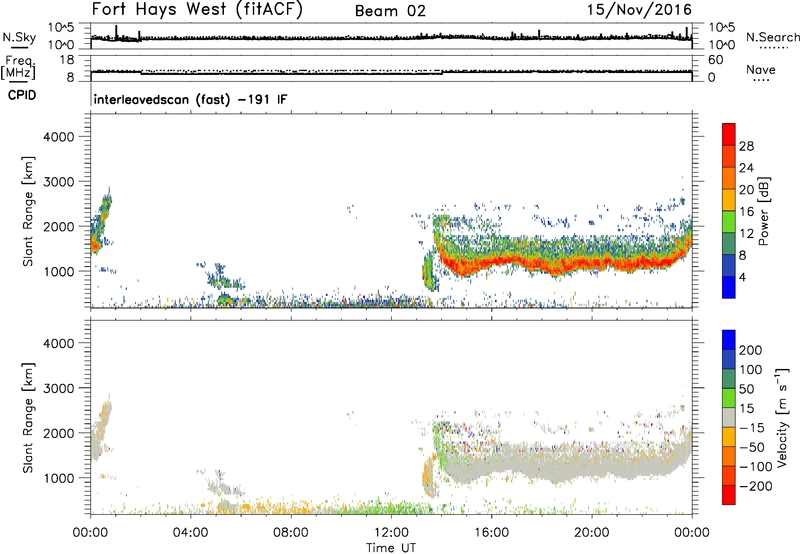Click the 4000 km tick in velocity panel
This screenshot has height=554, width=800.
[x=59, y=343]
